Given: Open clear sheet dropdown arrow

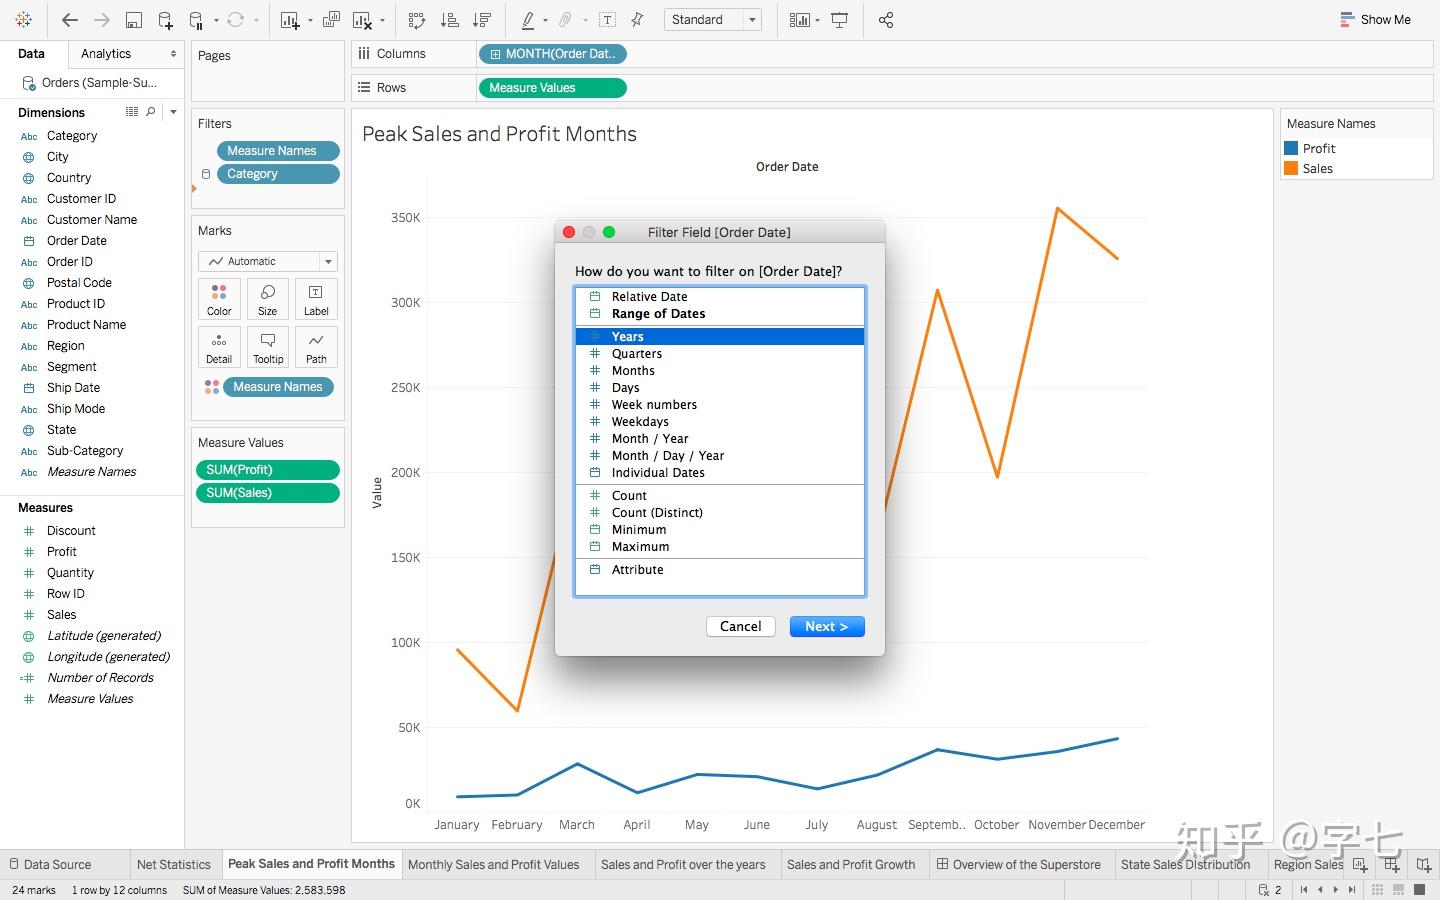Looking at the screenshot, I should (x=383, y=20).
